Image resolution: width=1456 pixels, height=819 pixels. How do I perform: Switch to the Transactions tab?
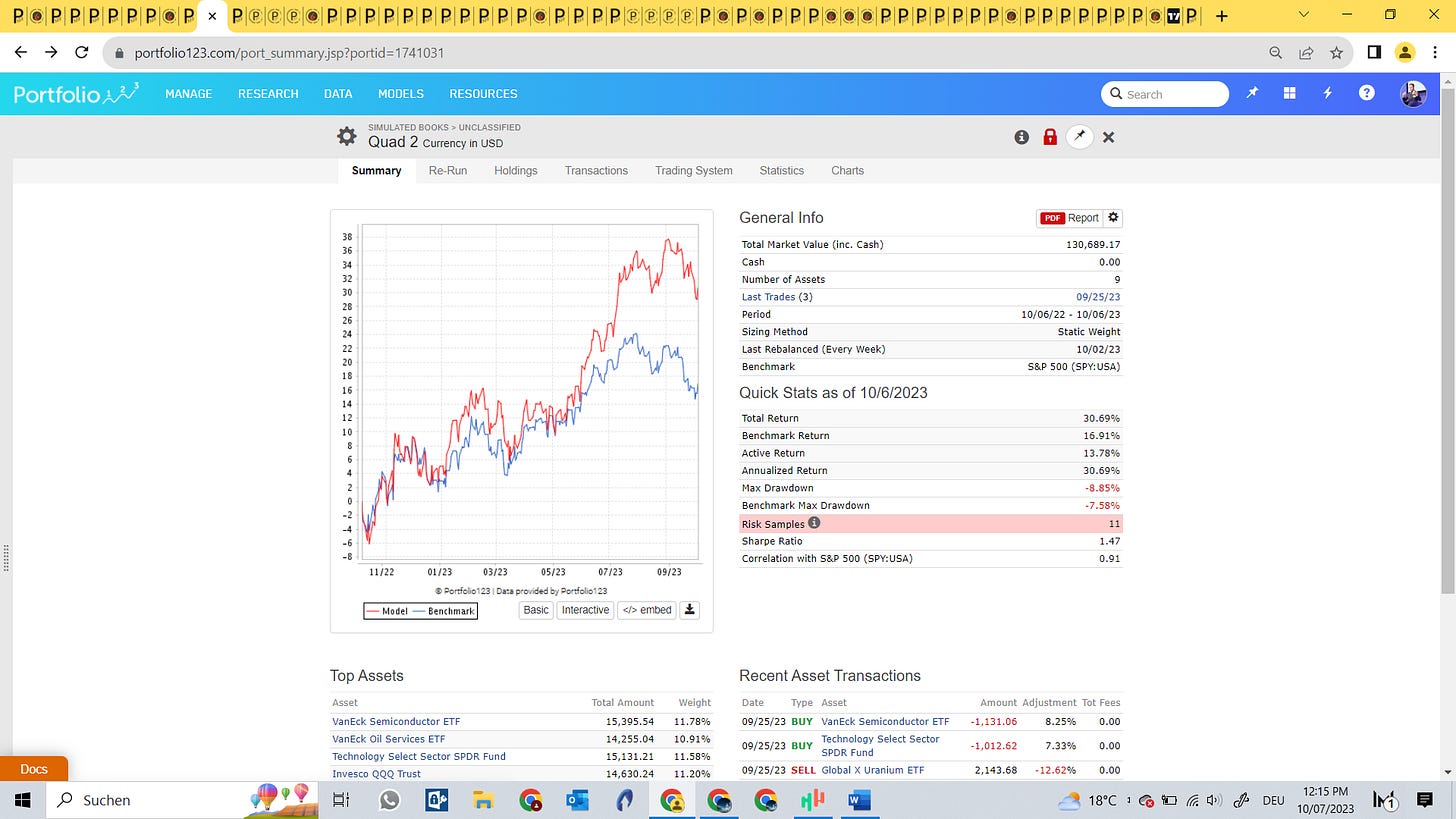(x=596, y=171)
